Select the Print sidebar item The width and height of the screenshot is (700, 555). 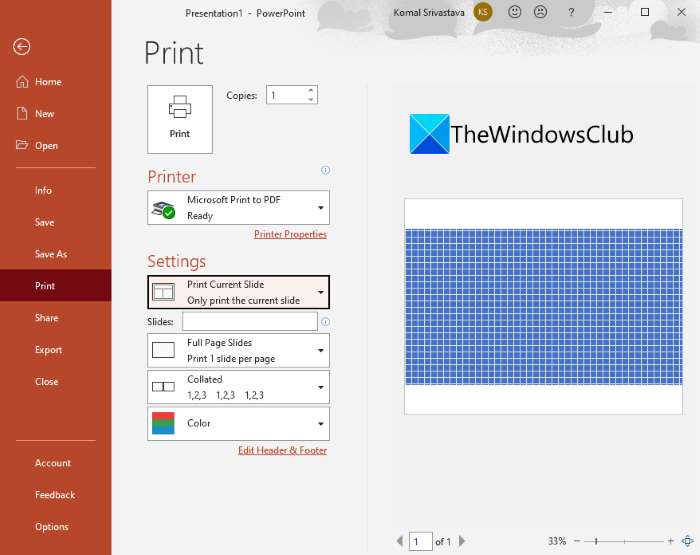(55, 285)
